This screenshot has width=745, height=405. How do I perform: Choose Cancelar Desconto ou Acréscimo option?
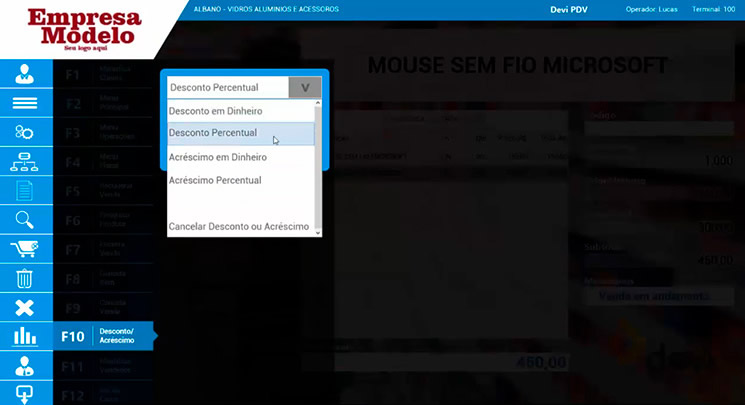tap(241, 226)
